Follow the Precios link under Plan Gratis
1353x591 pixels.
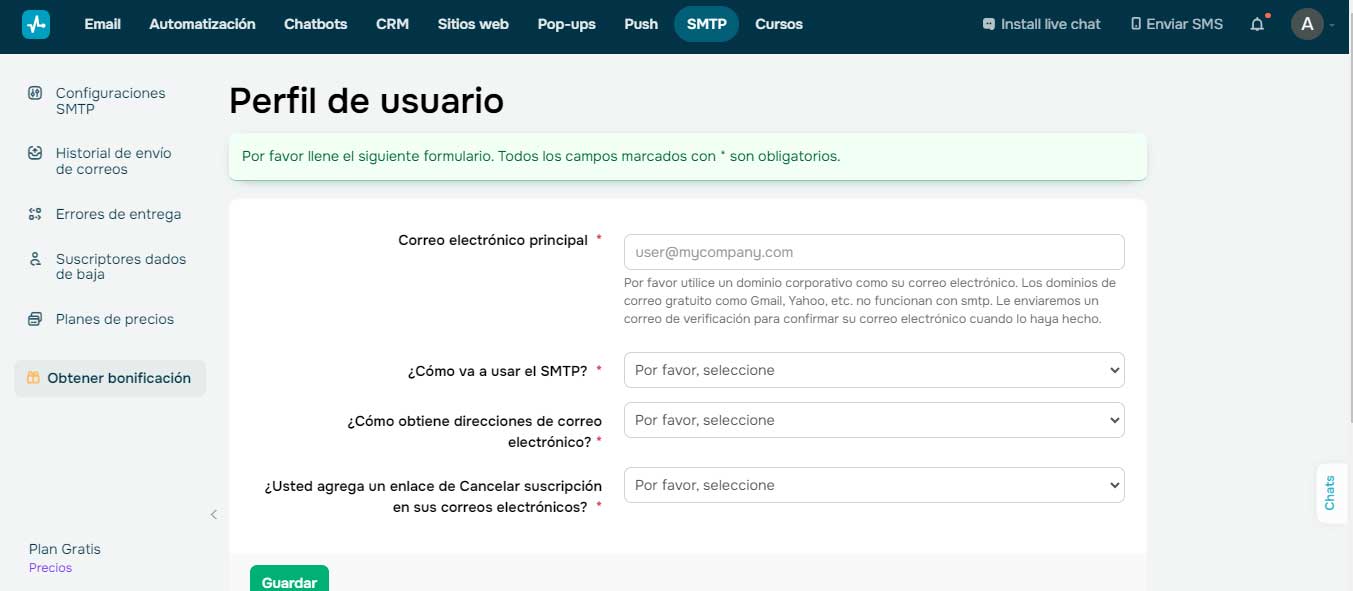pyautogui.click(x=50, y=568)
